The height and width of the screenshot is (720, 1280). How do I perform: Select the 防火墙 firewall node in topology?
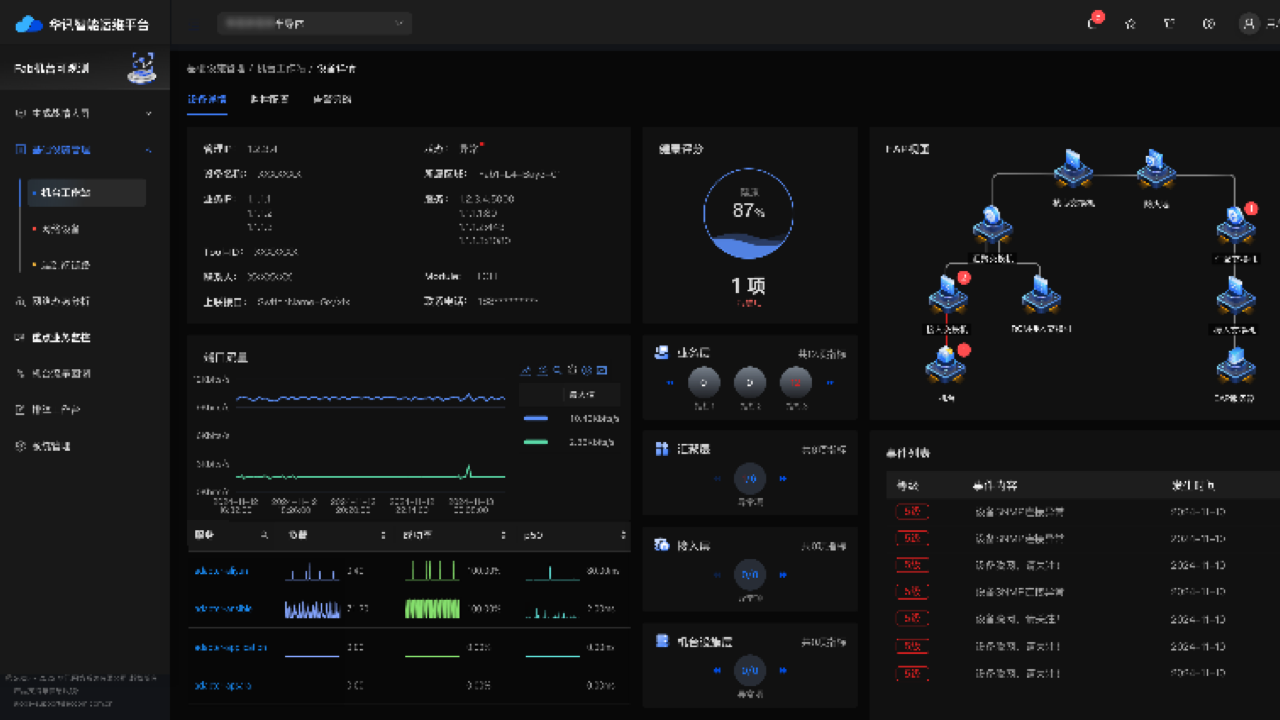pyautogui.click(x=1155, y=171)
